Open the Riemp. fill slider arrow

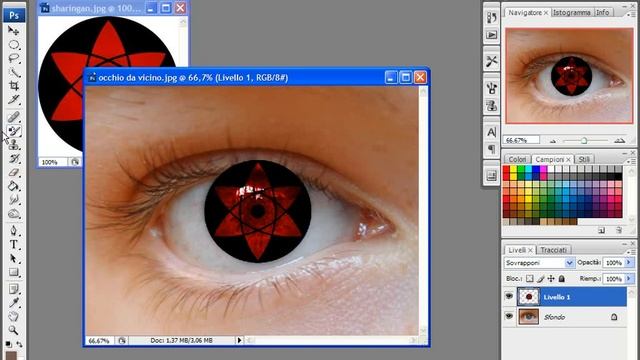pos(629,278)
